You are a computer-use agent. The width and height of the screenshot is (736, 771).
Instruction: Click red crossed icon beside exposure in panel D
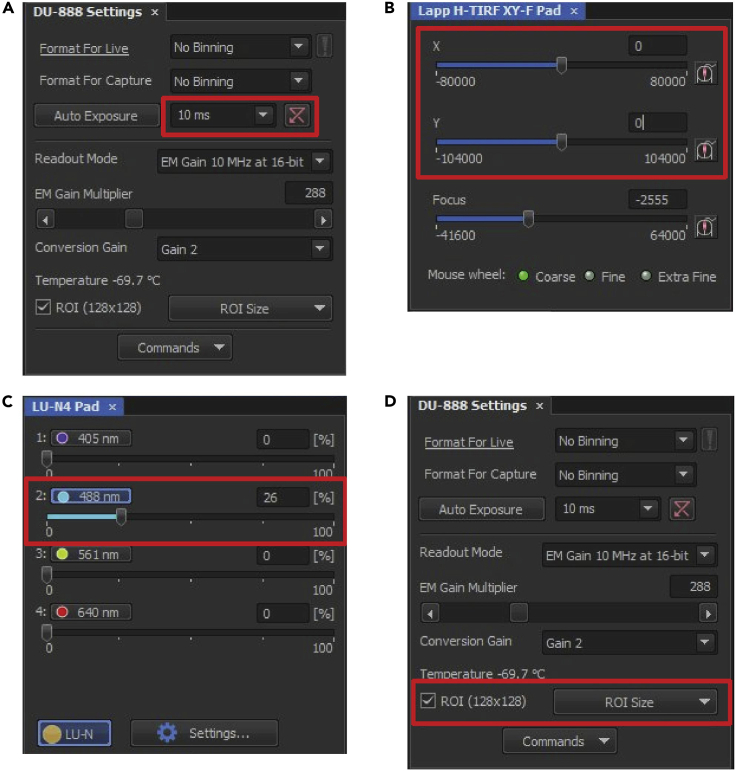681,509
